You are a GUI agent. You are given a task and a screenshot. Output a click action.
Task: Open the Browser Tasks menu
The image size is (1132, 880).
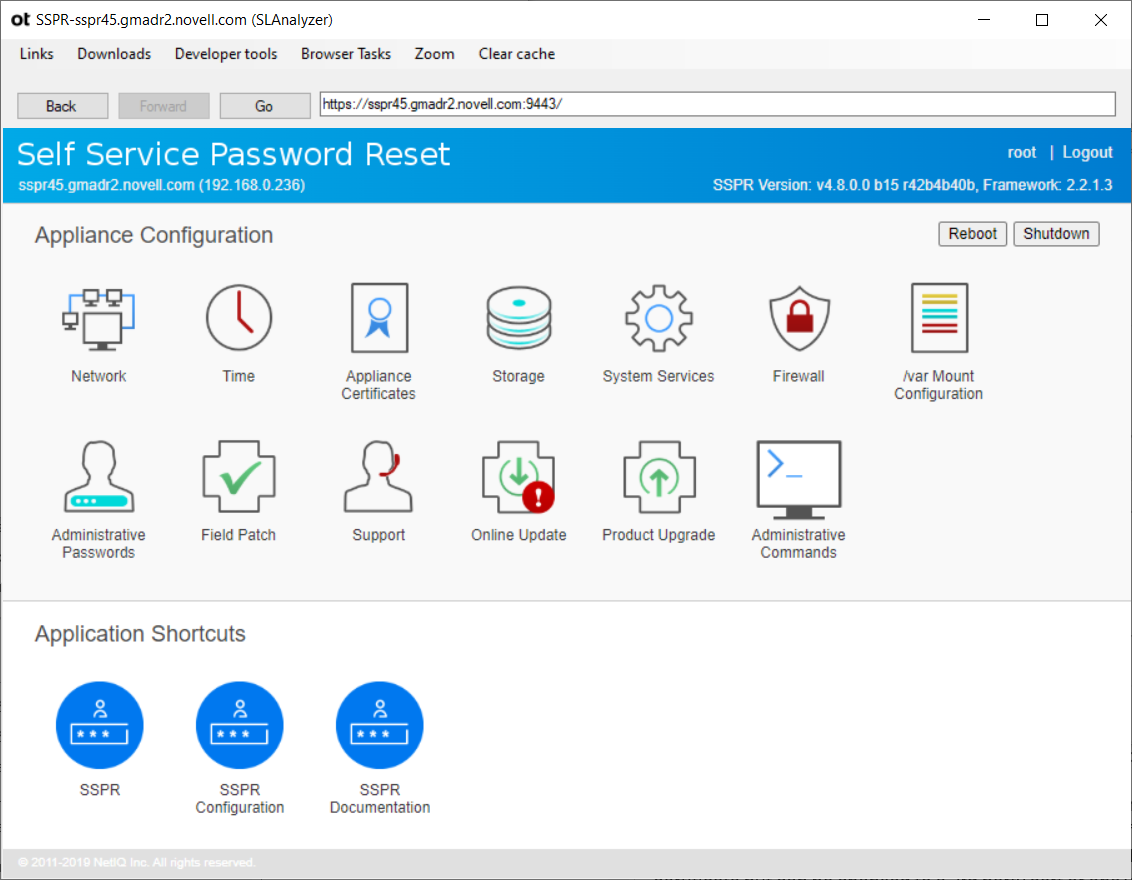pyautogui.click(x=345, y=54)
